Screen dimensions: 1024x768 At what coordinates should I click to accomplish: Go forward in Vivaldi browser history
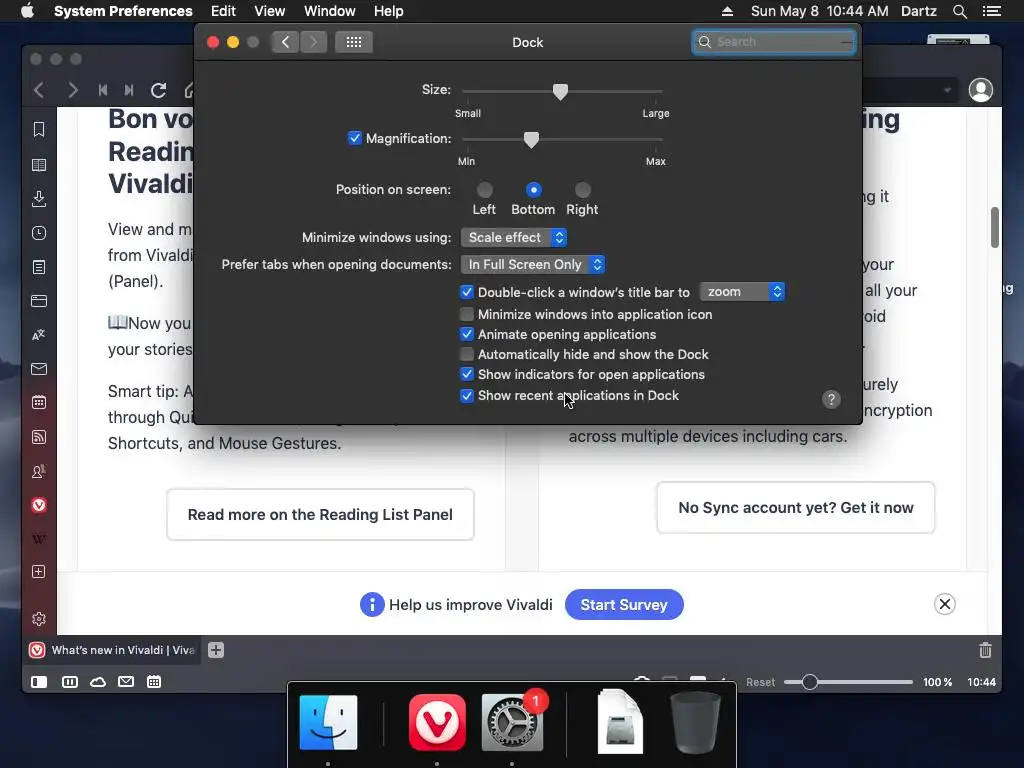72,90
